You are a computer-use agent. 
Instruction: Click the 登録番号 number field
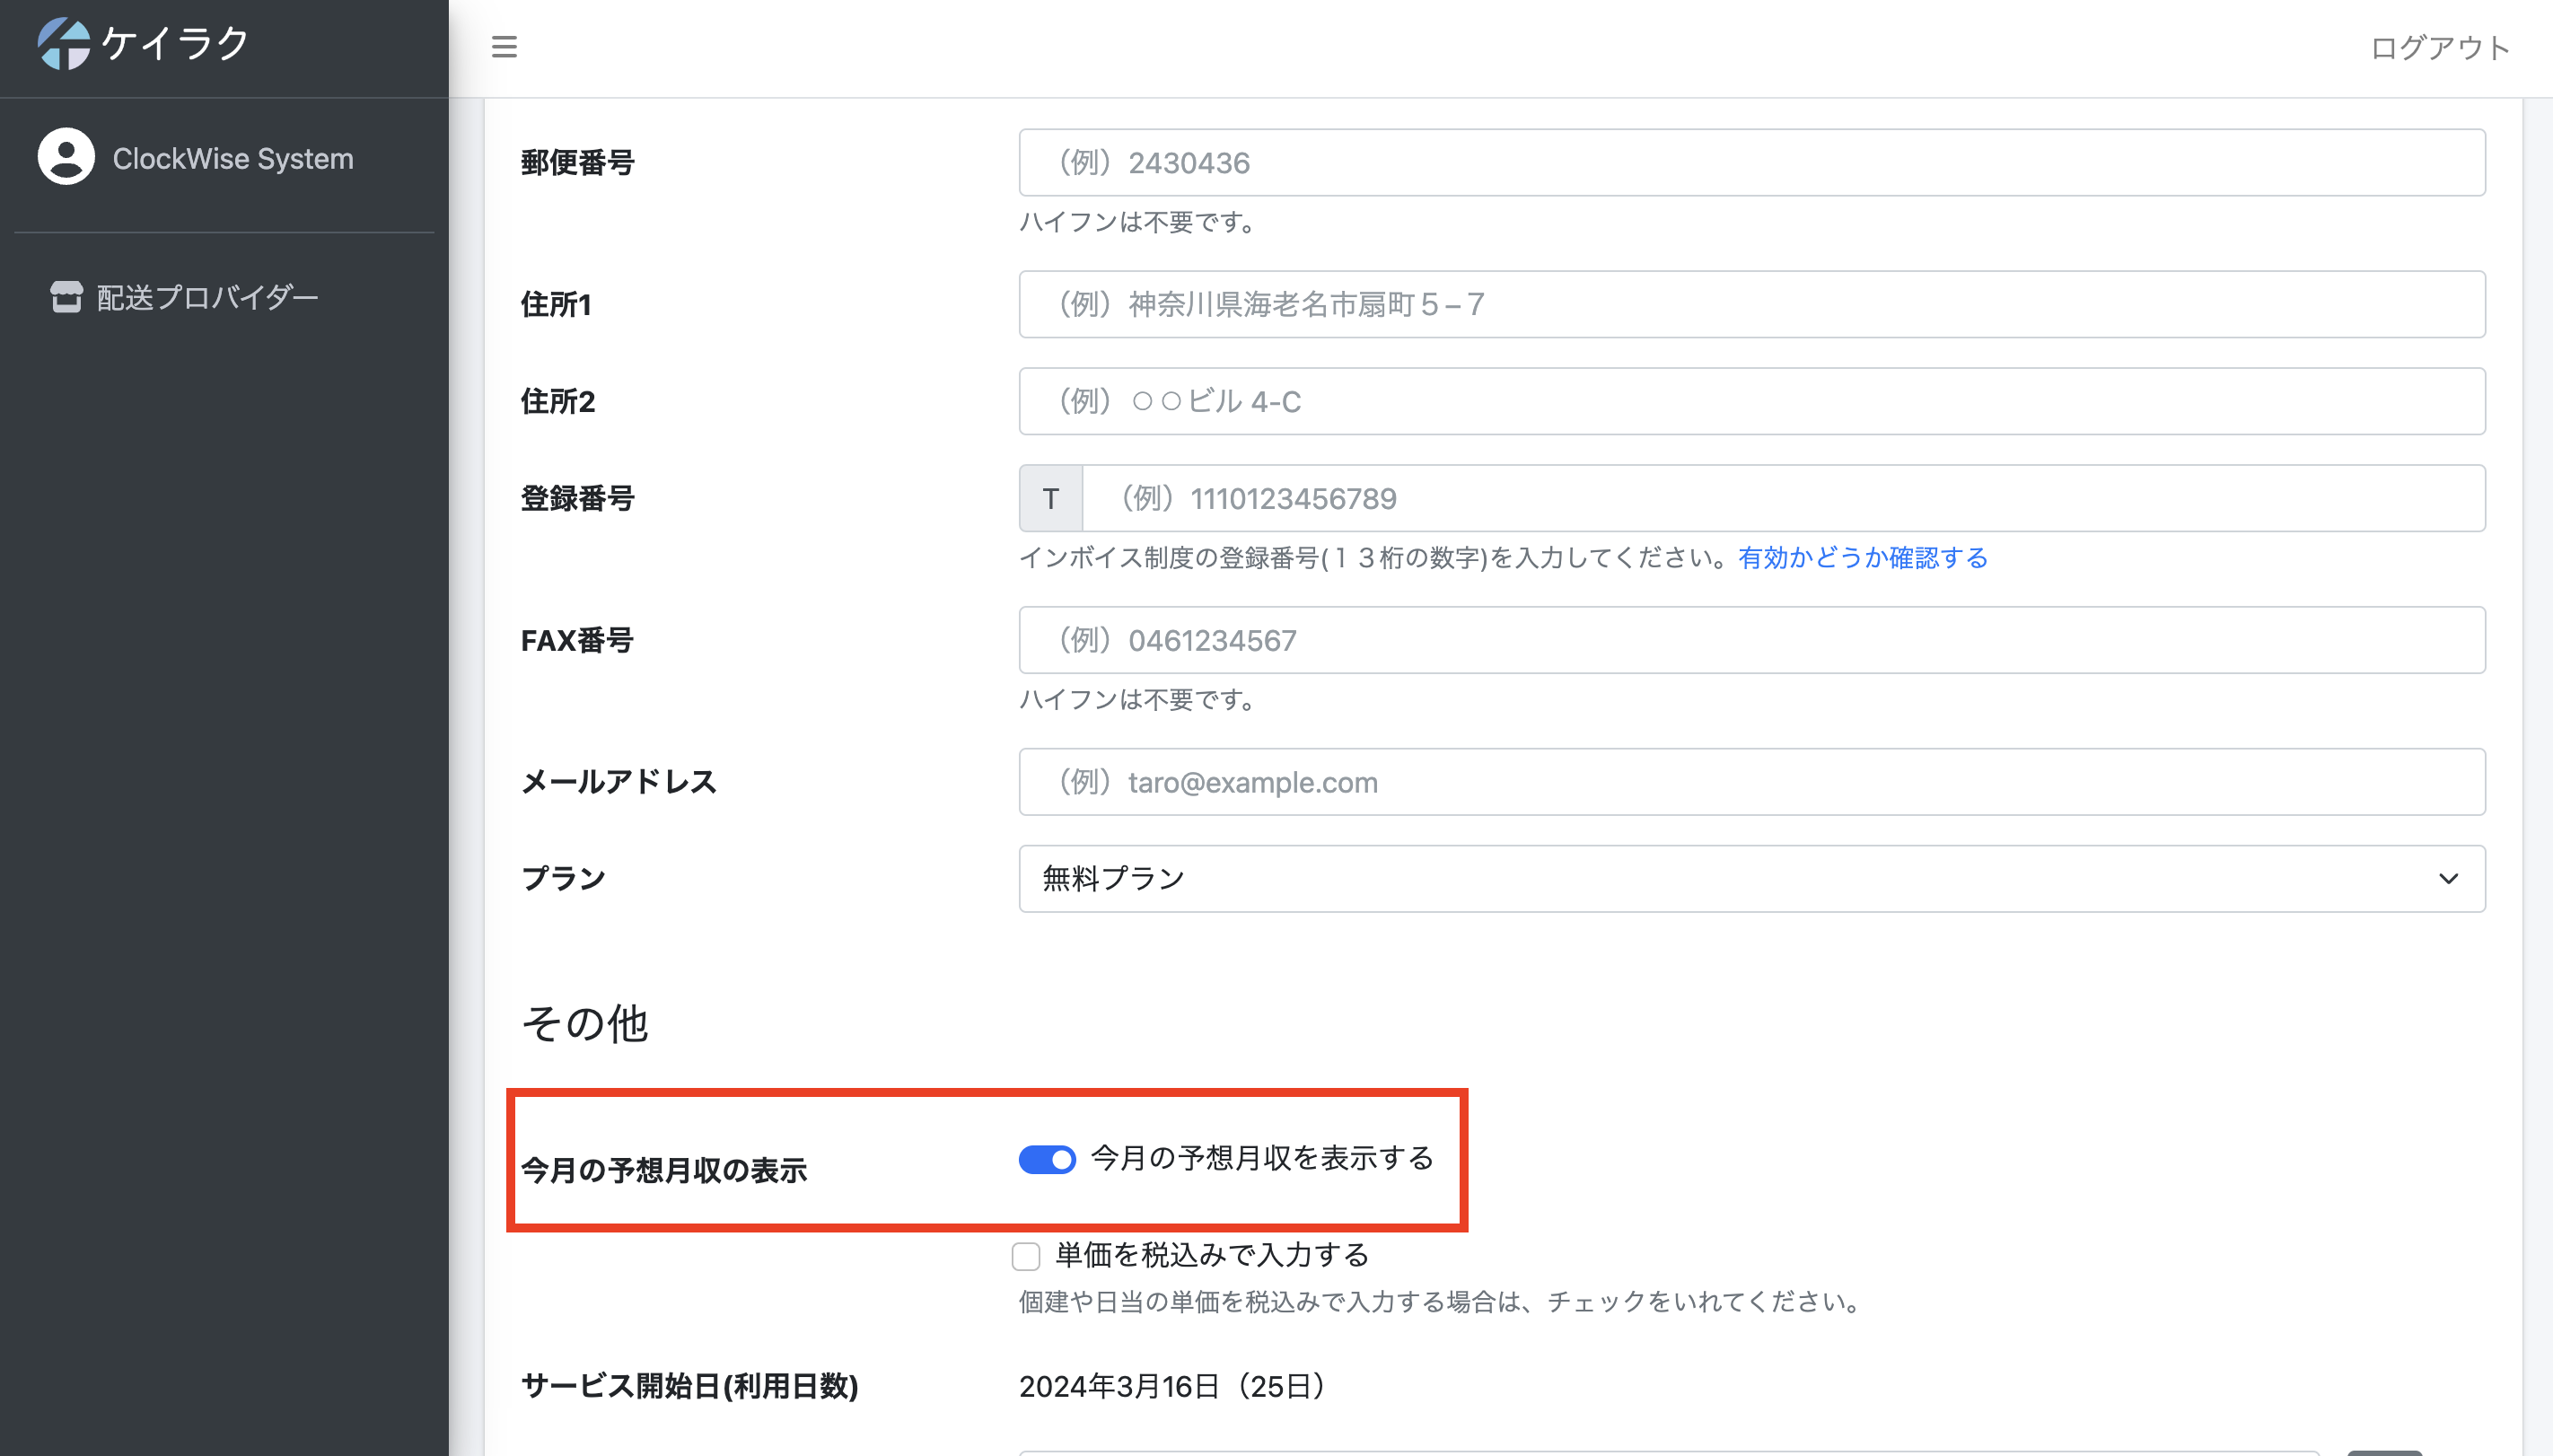[1782, 498]
